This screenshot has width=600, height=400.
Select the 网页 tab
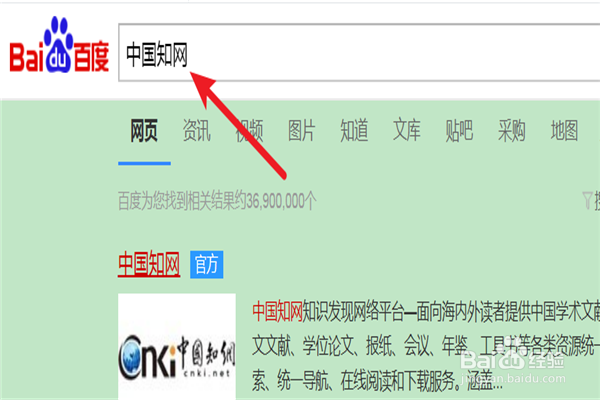click(x=144, y=130)
